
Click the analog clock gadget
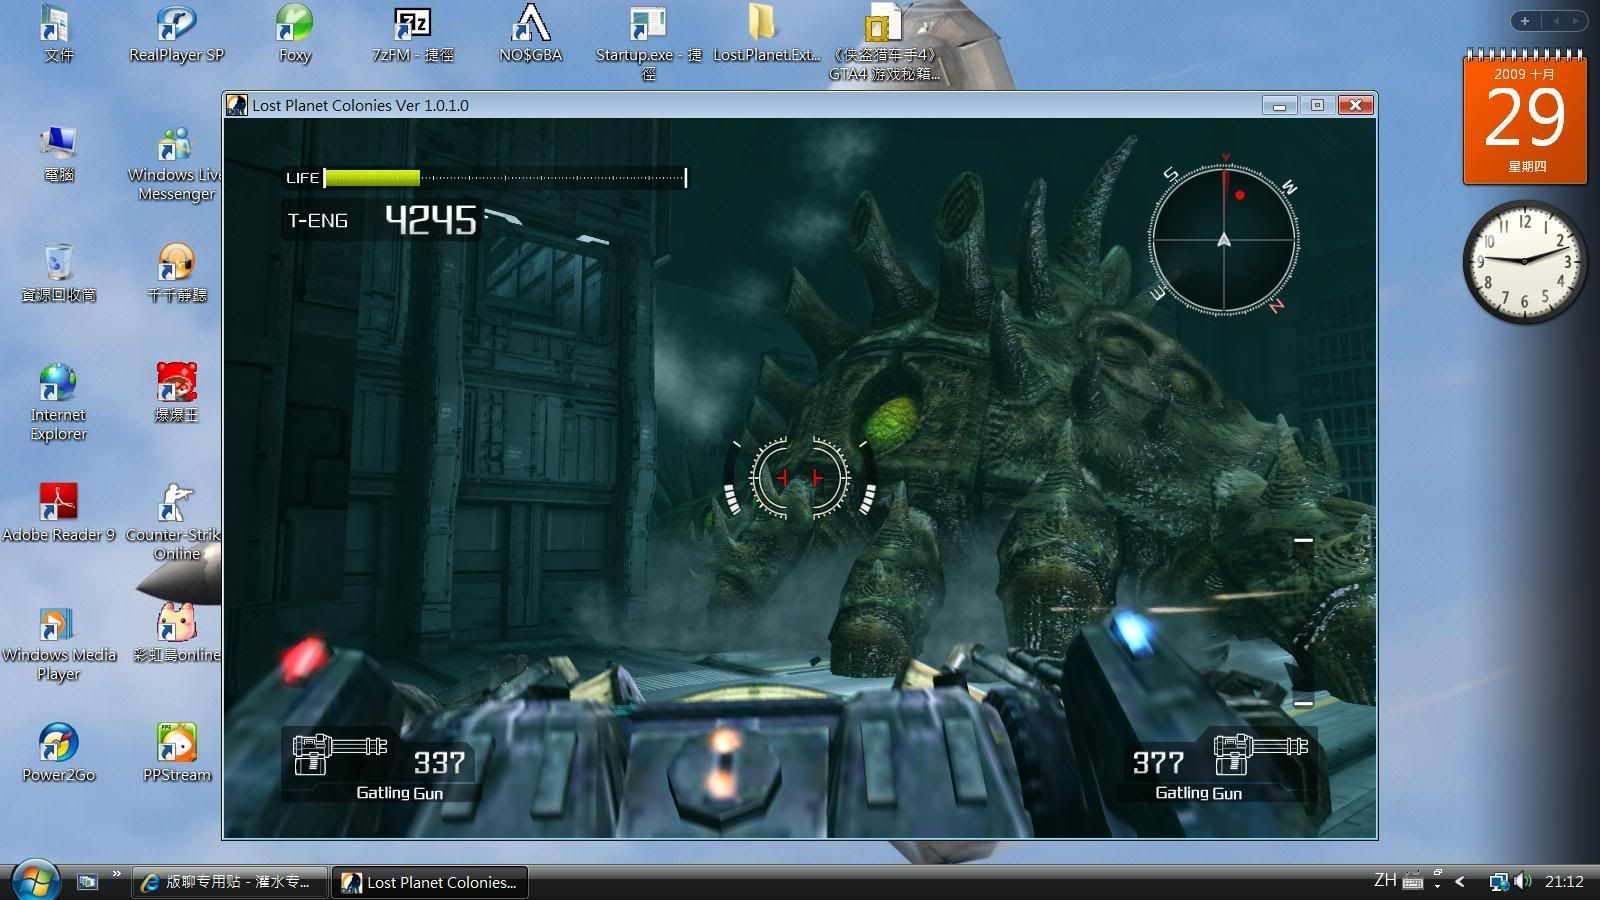pos(1524,262)
